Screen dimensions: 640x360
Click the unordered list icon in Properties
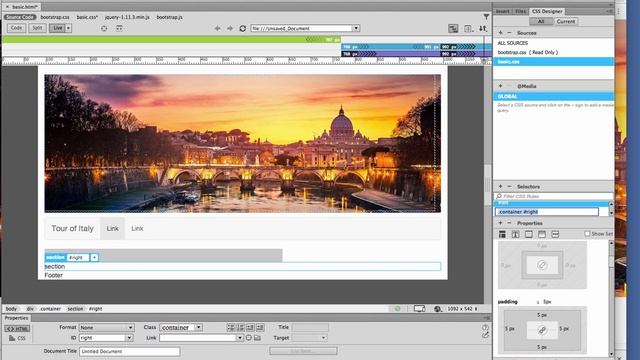[x=231, y=327]
